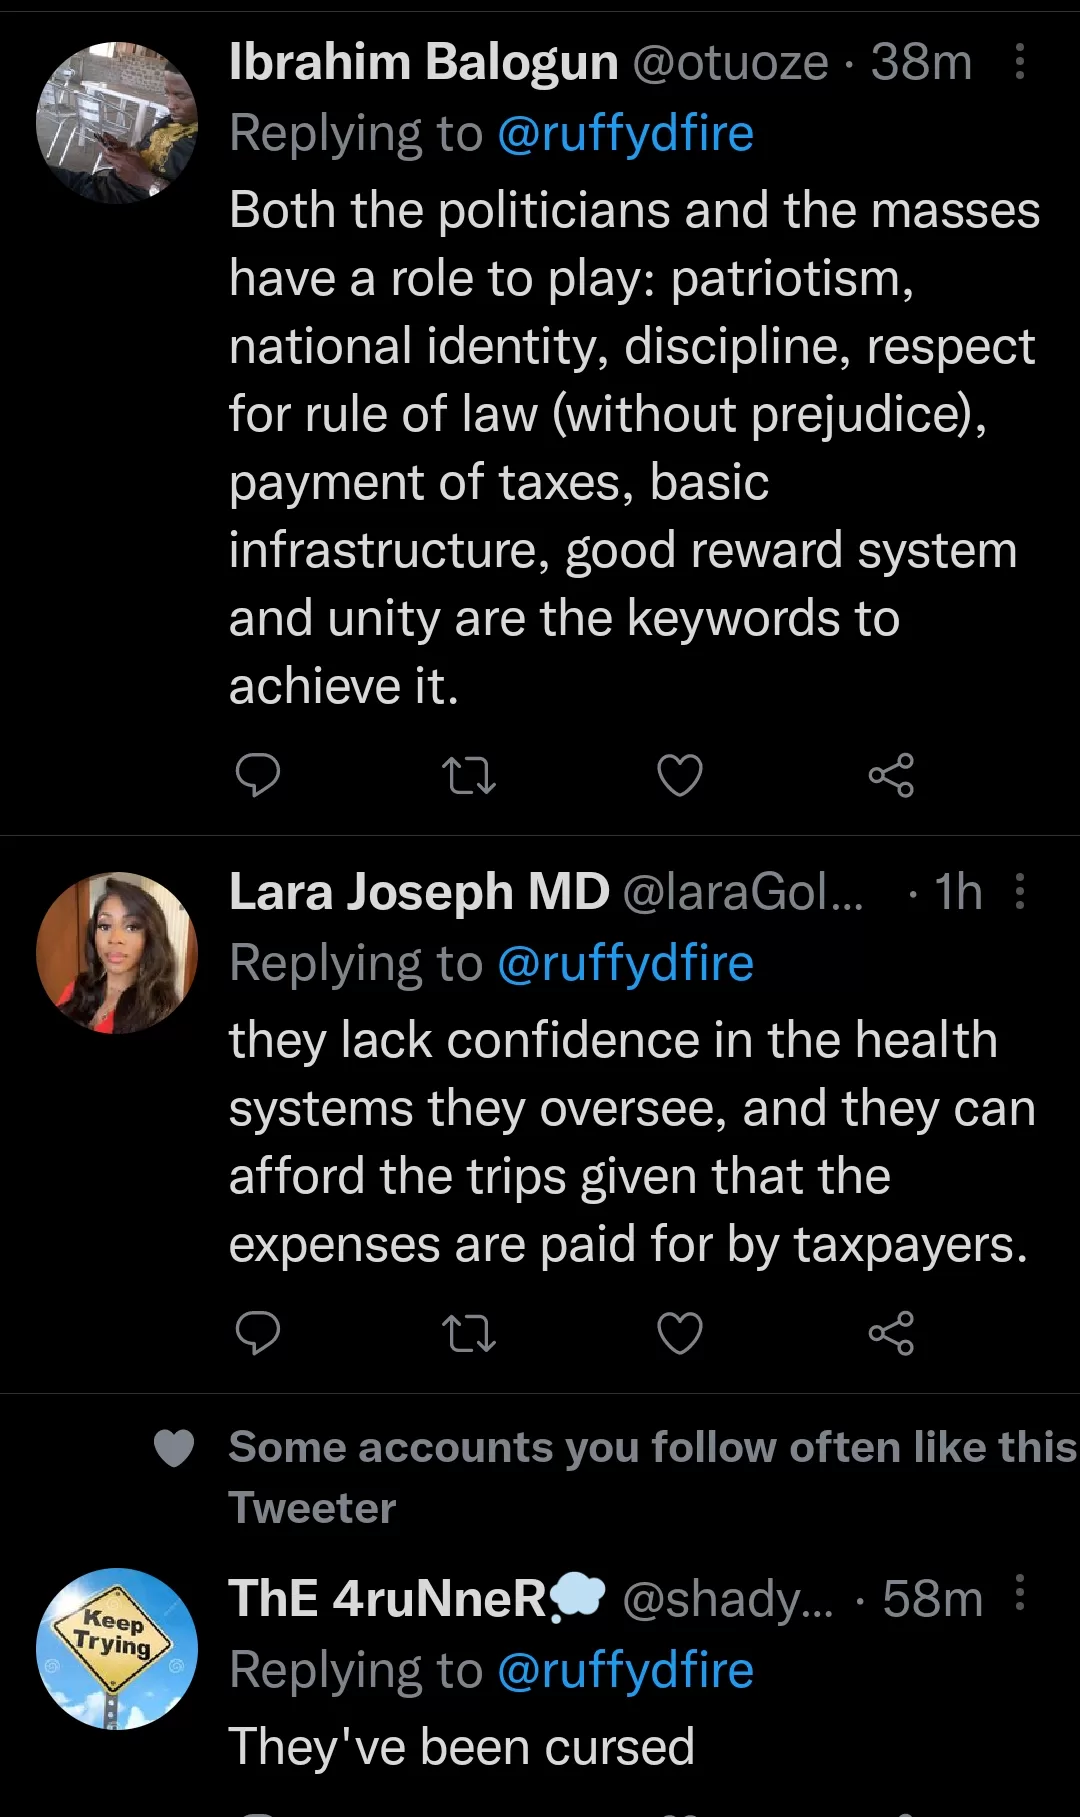Open the 'They've been cursed' tweet
The image size is (1080, 1817).
461,1747
